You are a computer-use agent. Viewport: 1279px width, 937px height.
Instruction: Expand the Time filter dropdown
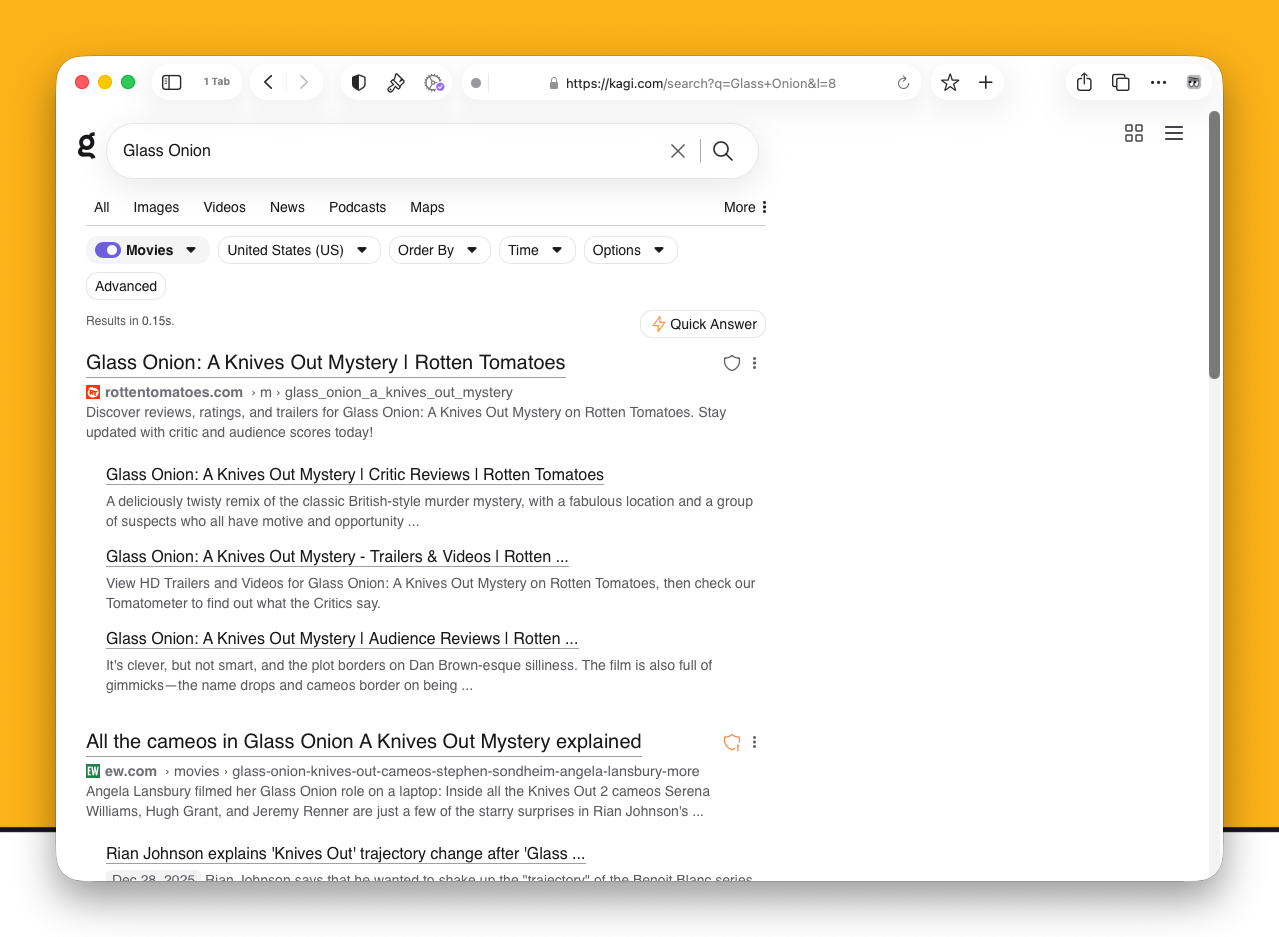[537, 250]
